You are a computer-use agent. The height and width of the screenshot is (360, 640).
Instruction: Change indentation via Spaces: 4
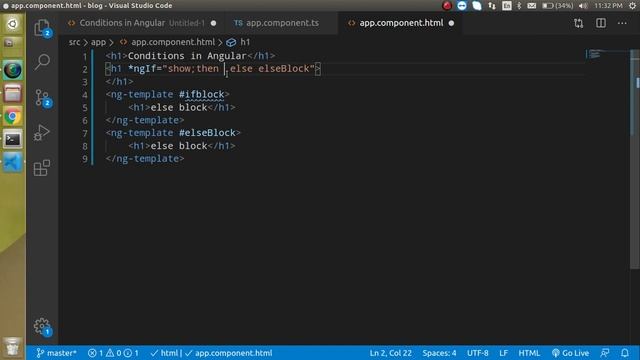click(439, 353)
